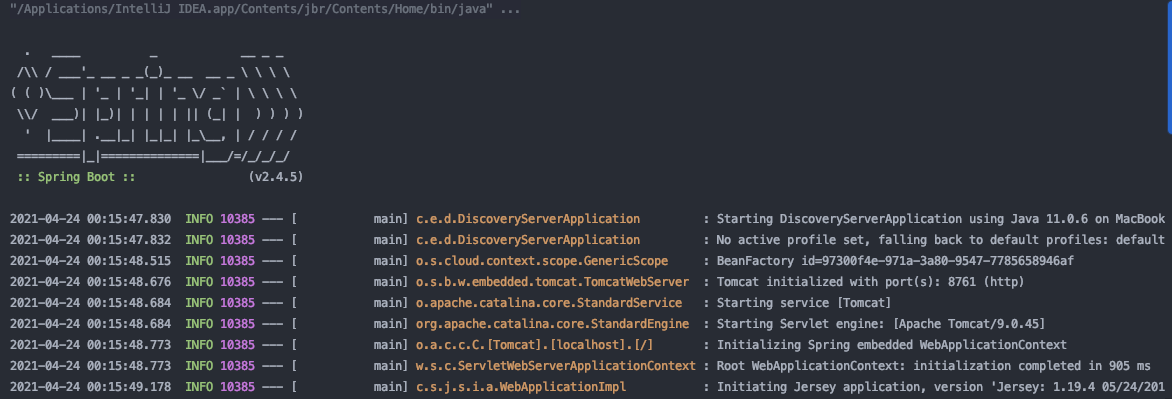1172x399 pixels.
Task: Click 'c.e.d.DiscoveryServerApplication' in the 47.830 row
Action: coord(528,219)
